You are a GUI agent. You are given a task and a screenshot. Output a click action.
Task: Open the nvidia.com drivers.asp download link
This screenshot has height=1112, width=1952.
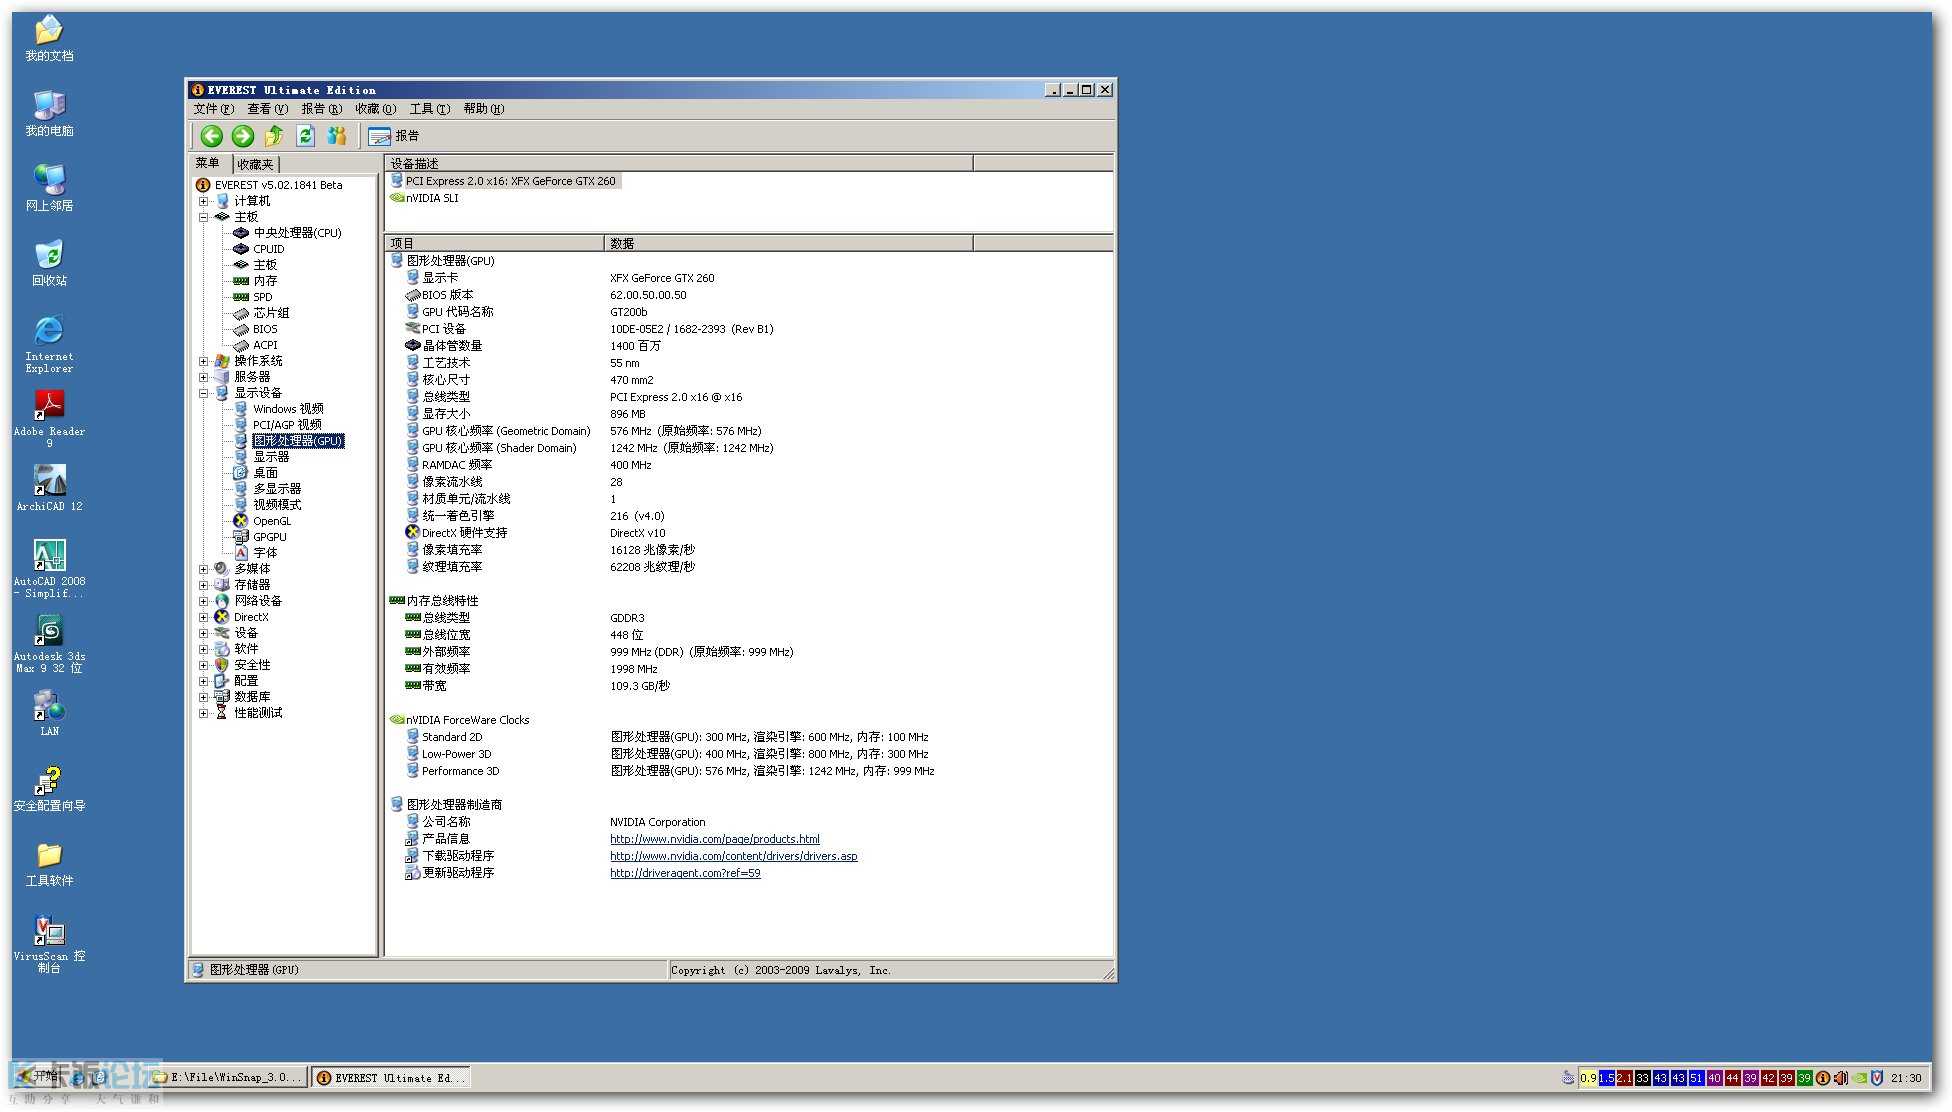pos(734,856)
